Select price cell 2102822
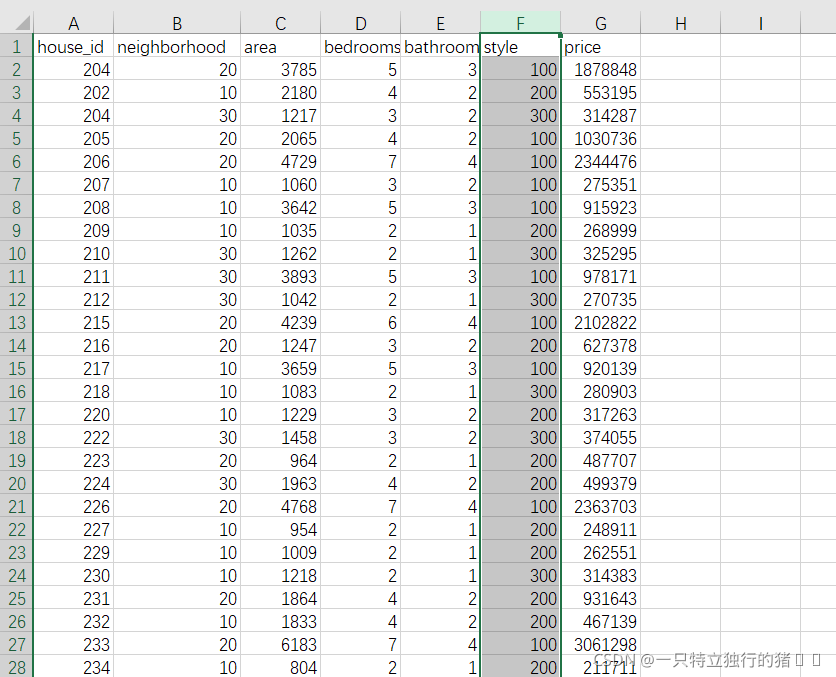 pos(600,323)
